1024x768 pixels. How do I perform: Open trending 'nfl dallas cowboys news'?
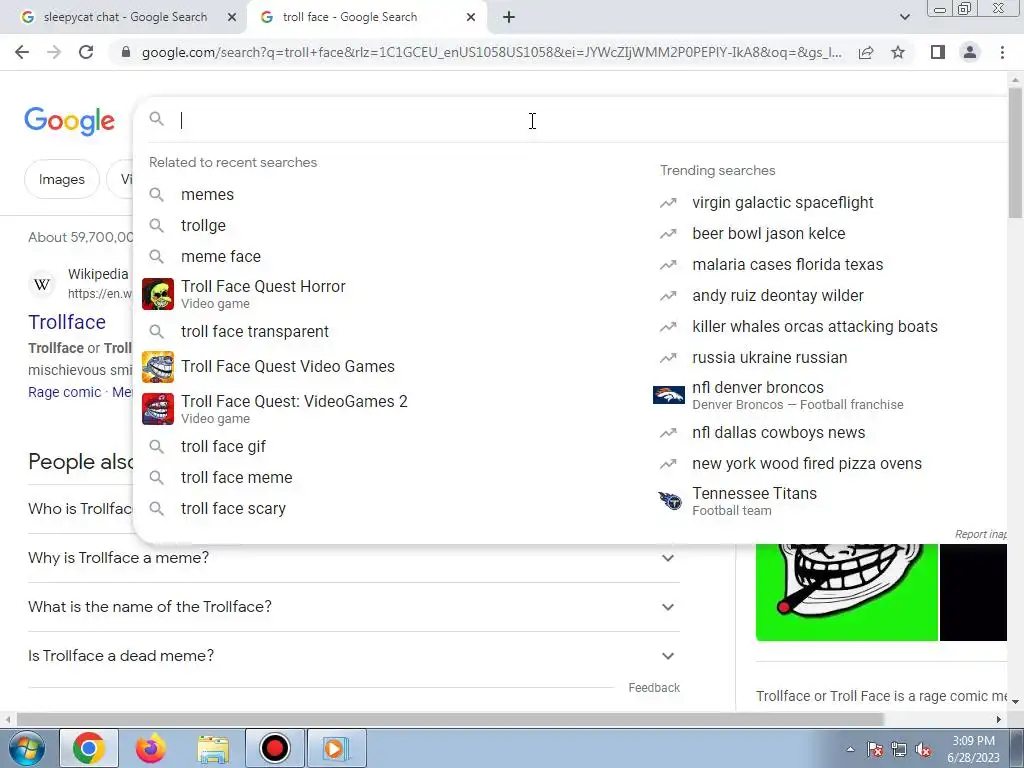tap(778, 433)
